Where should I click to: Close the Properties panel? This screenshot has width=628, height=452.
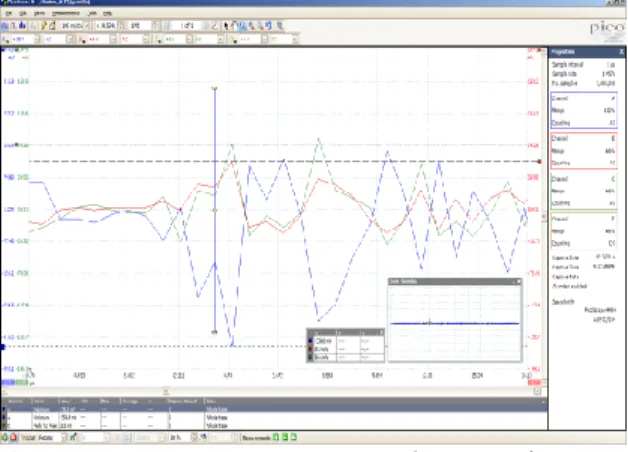(621, 52)
